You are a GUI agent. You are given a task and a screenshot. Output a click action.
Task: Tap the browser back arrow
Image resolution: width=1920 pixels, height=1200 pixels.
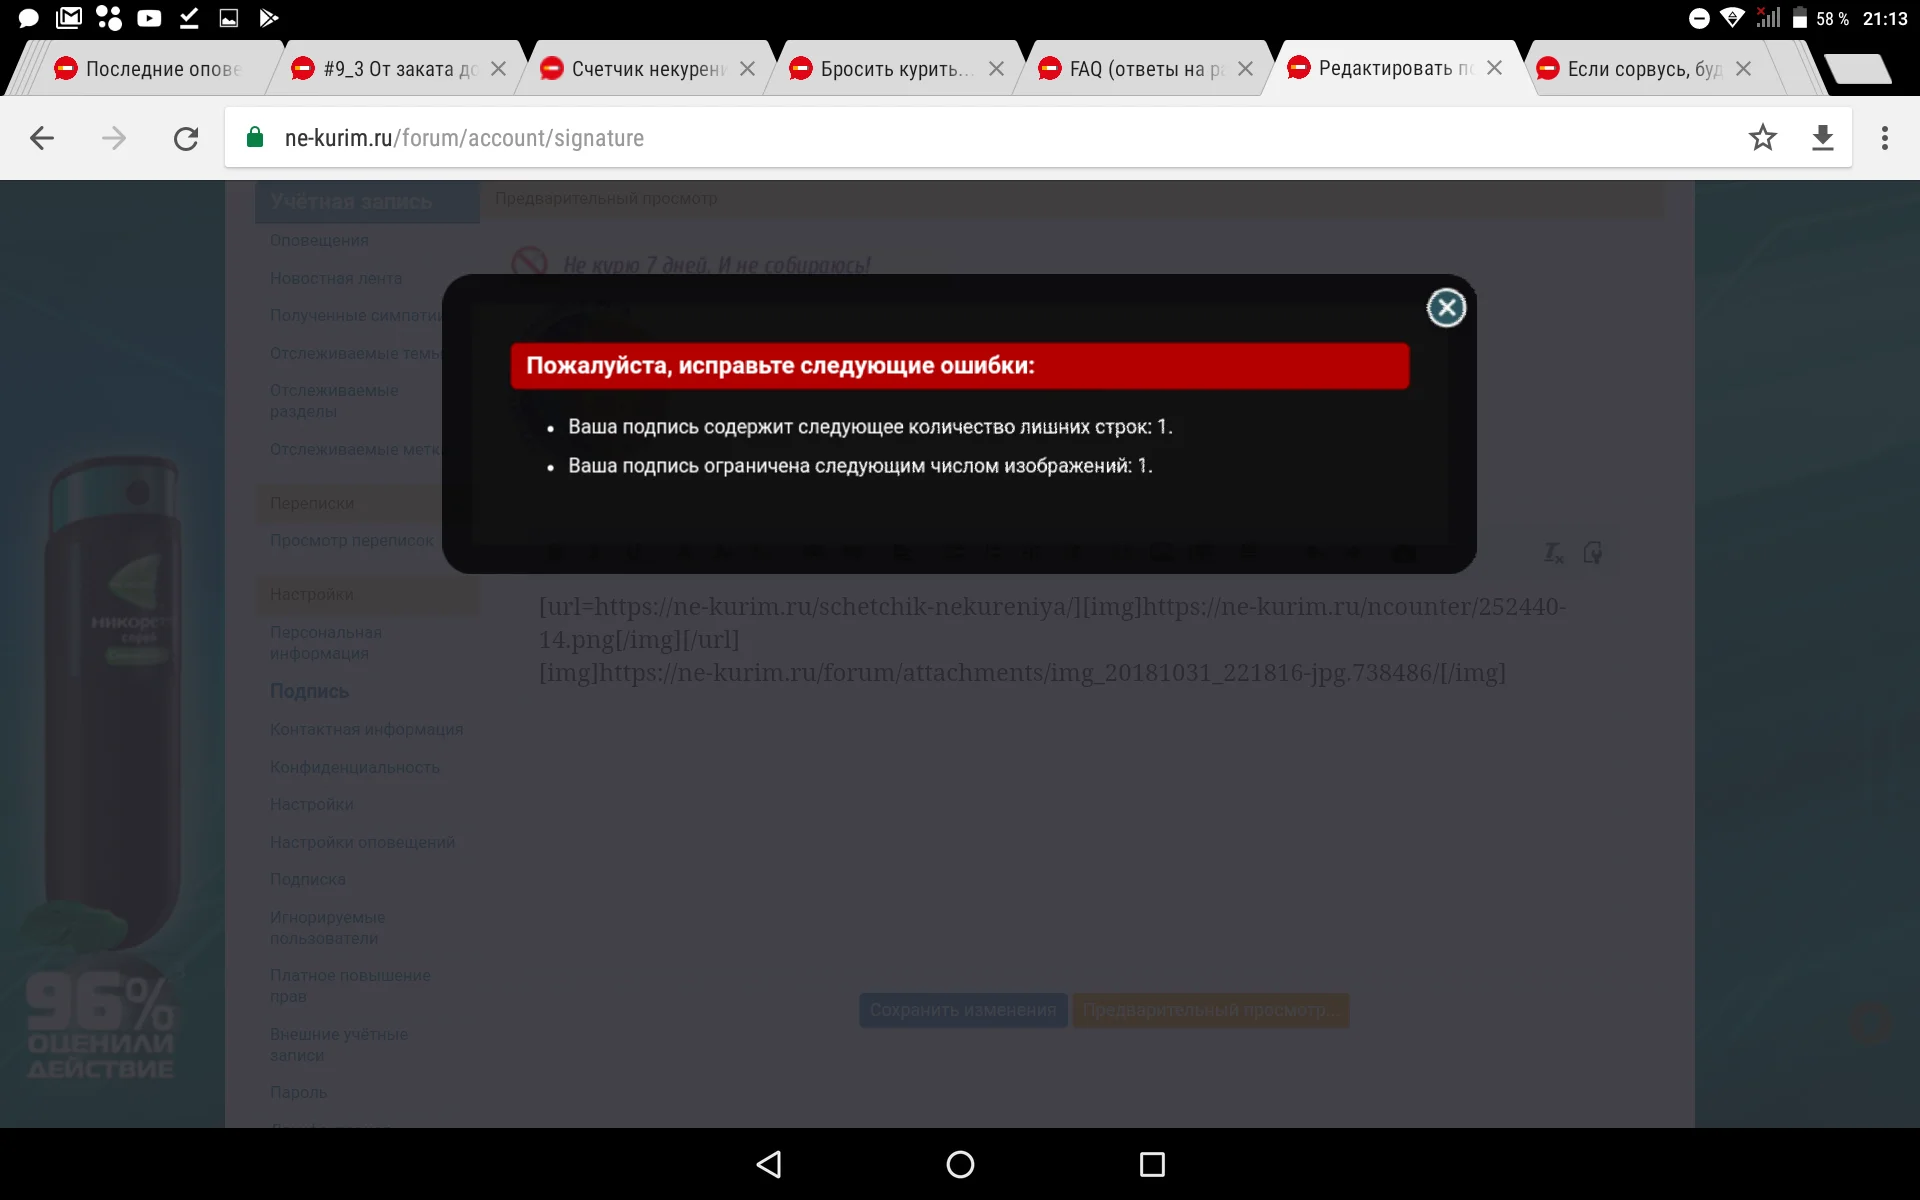click(42, 138)
